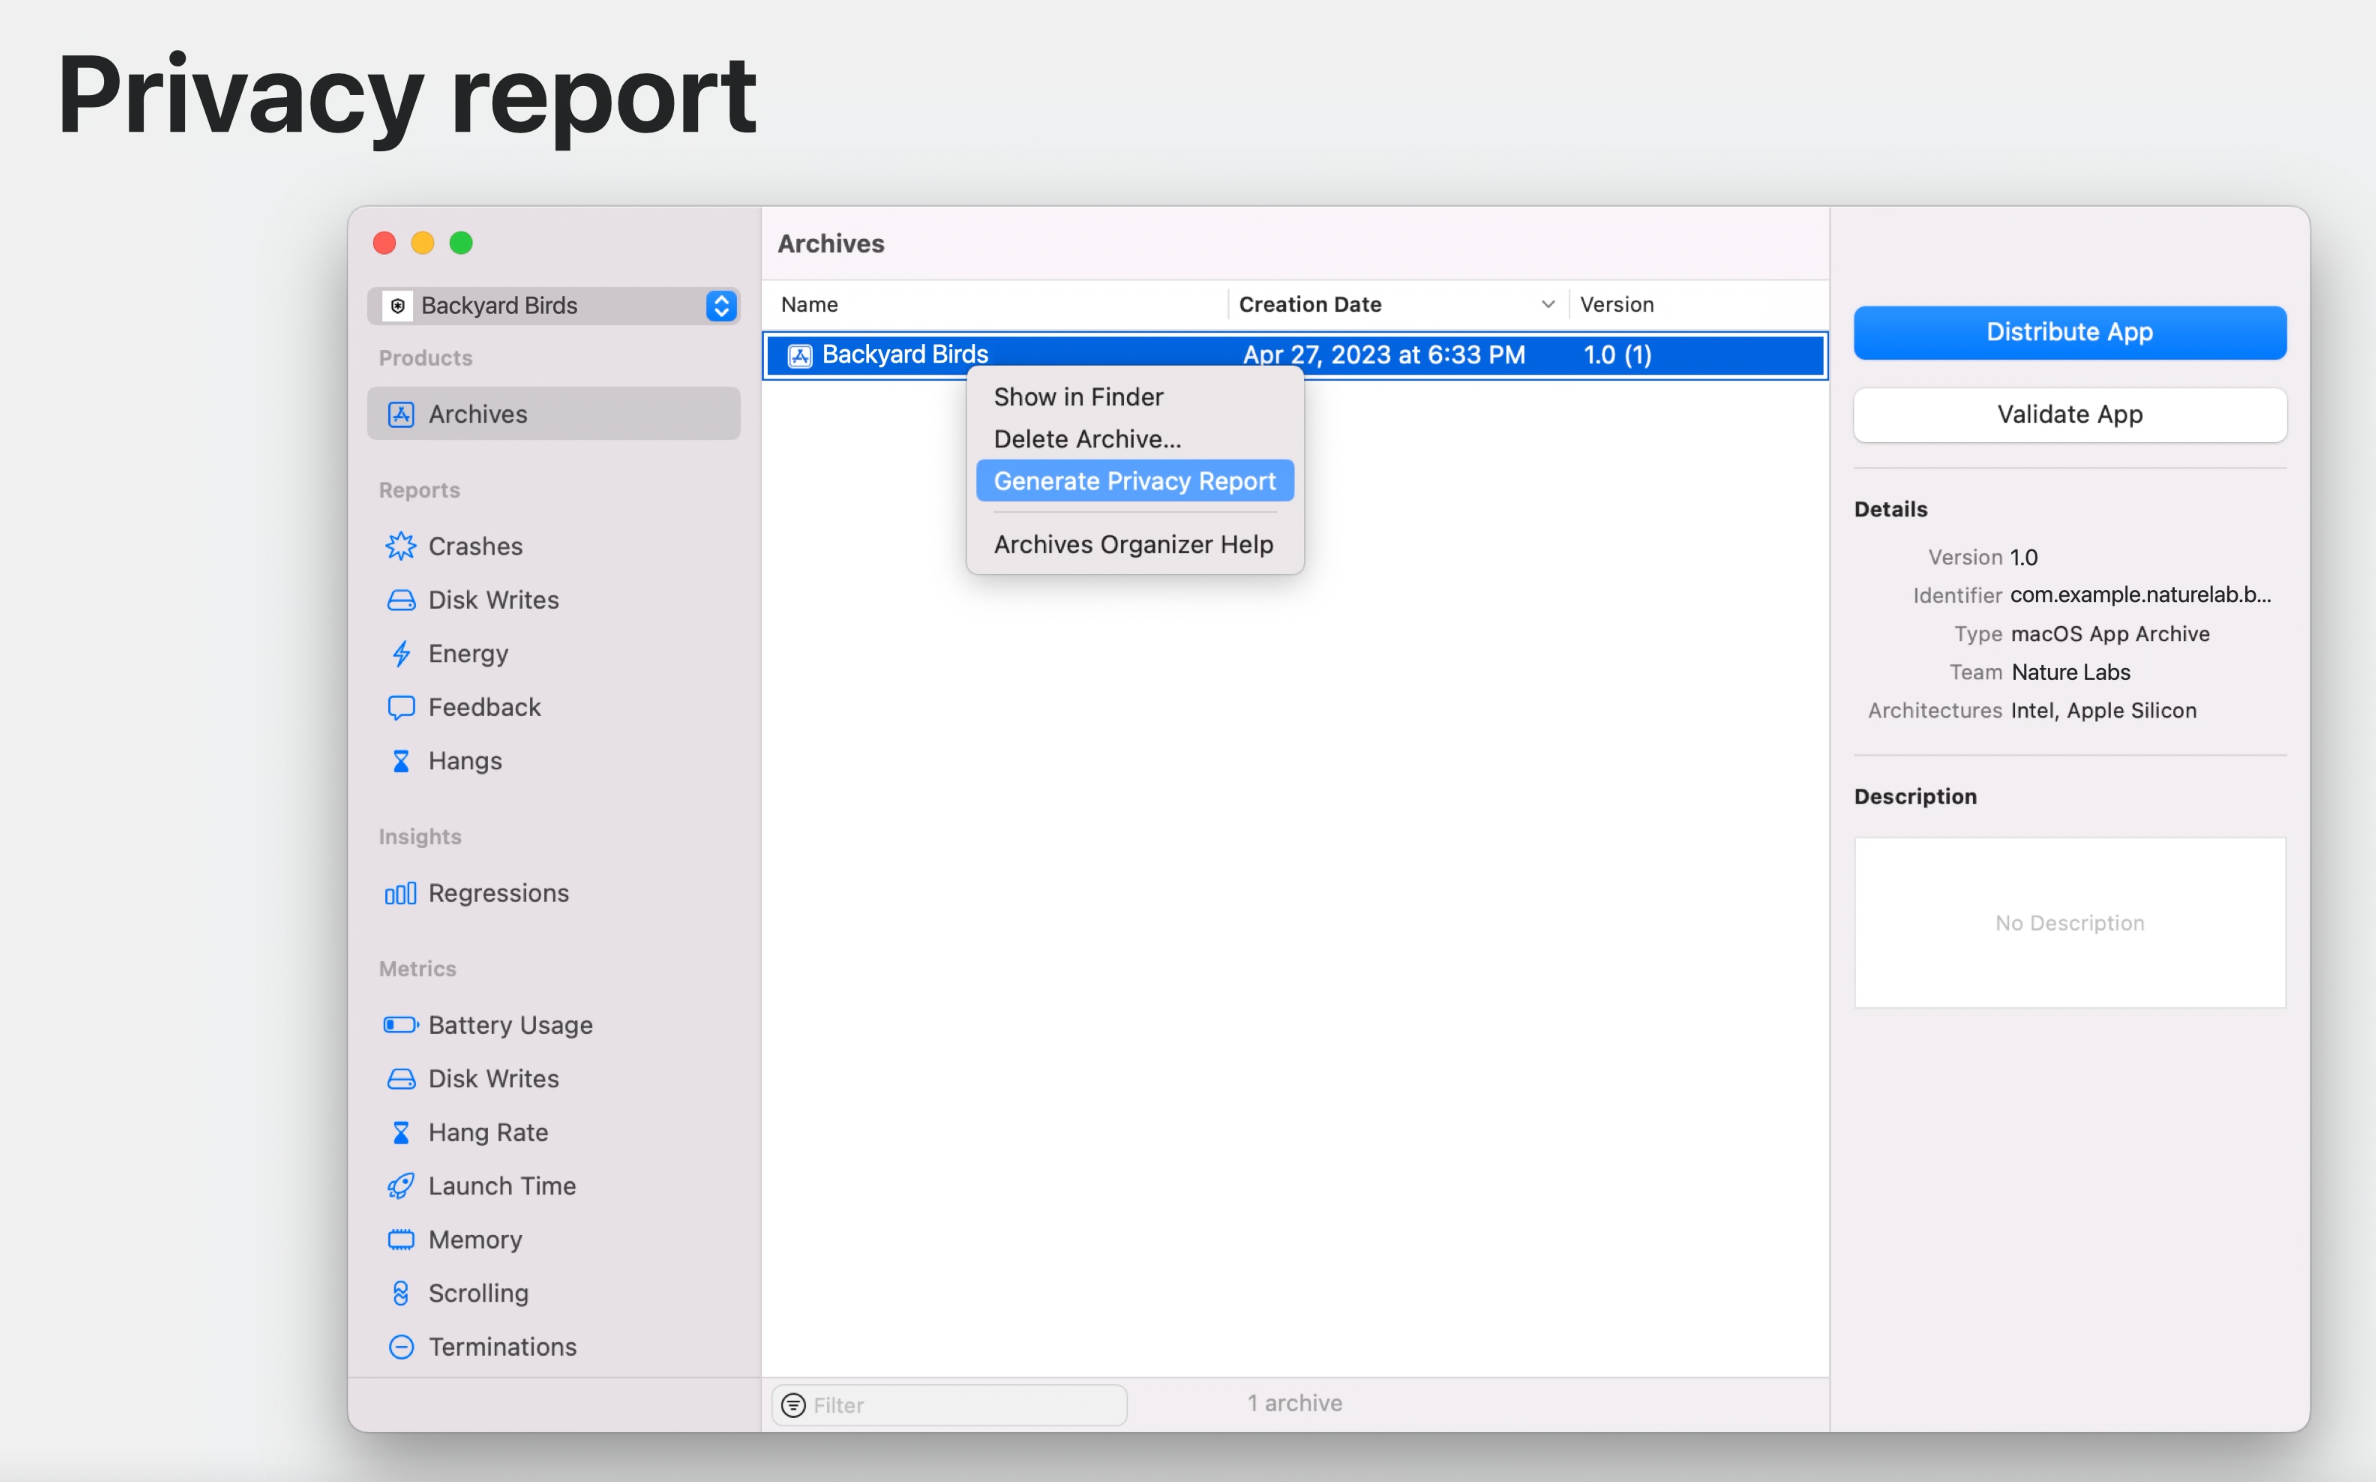Screen dimensions: 2376x1482
Task: Choose Generate Privacy Report menu item
Action: pos(1134,481)
